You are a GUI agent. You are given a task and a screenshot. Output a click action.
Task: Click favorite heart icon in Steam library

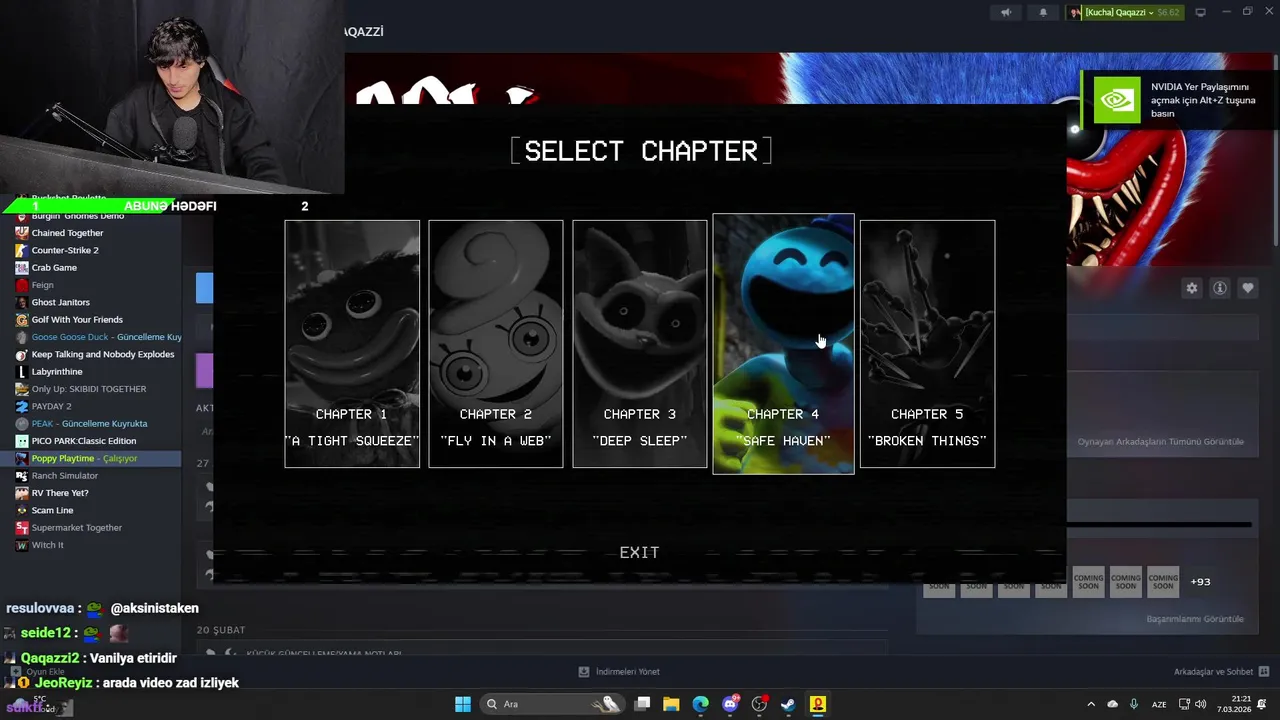(1248, 288)
